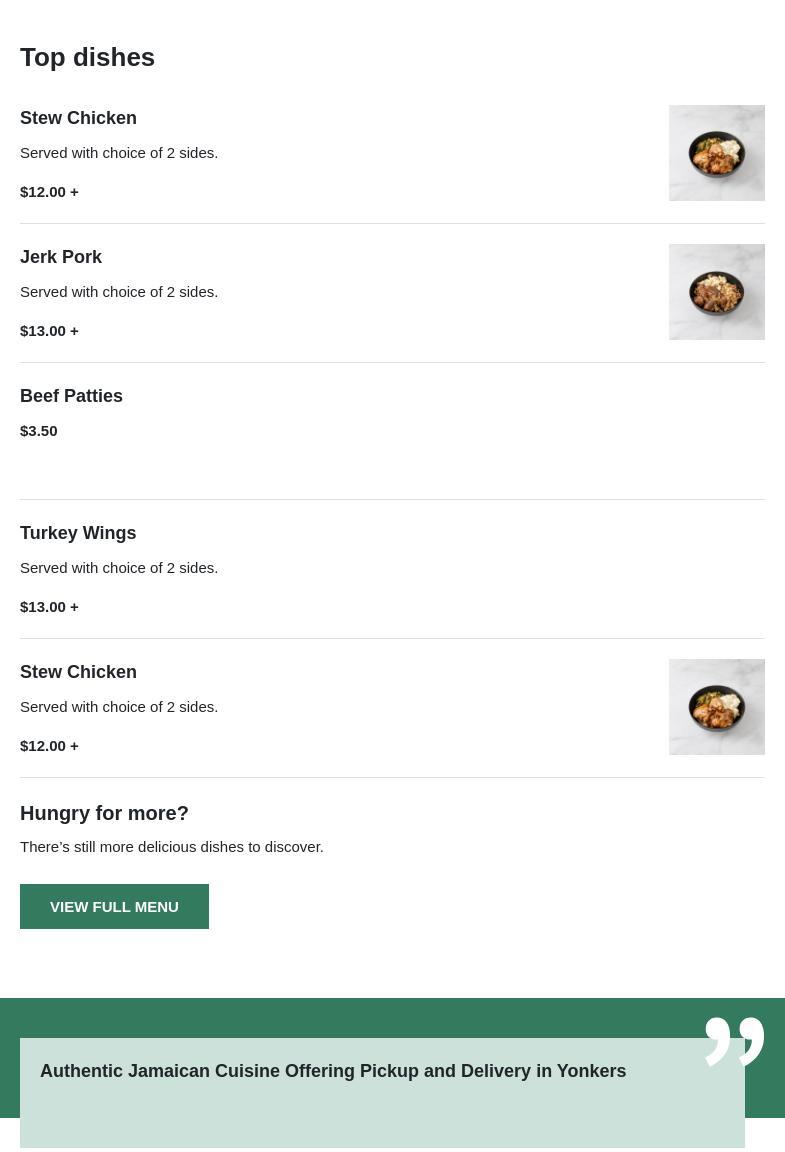Click the large quotation mark icon
Image resolution: width=785 pixels, height=1152 pixels.
734,1041
